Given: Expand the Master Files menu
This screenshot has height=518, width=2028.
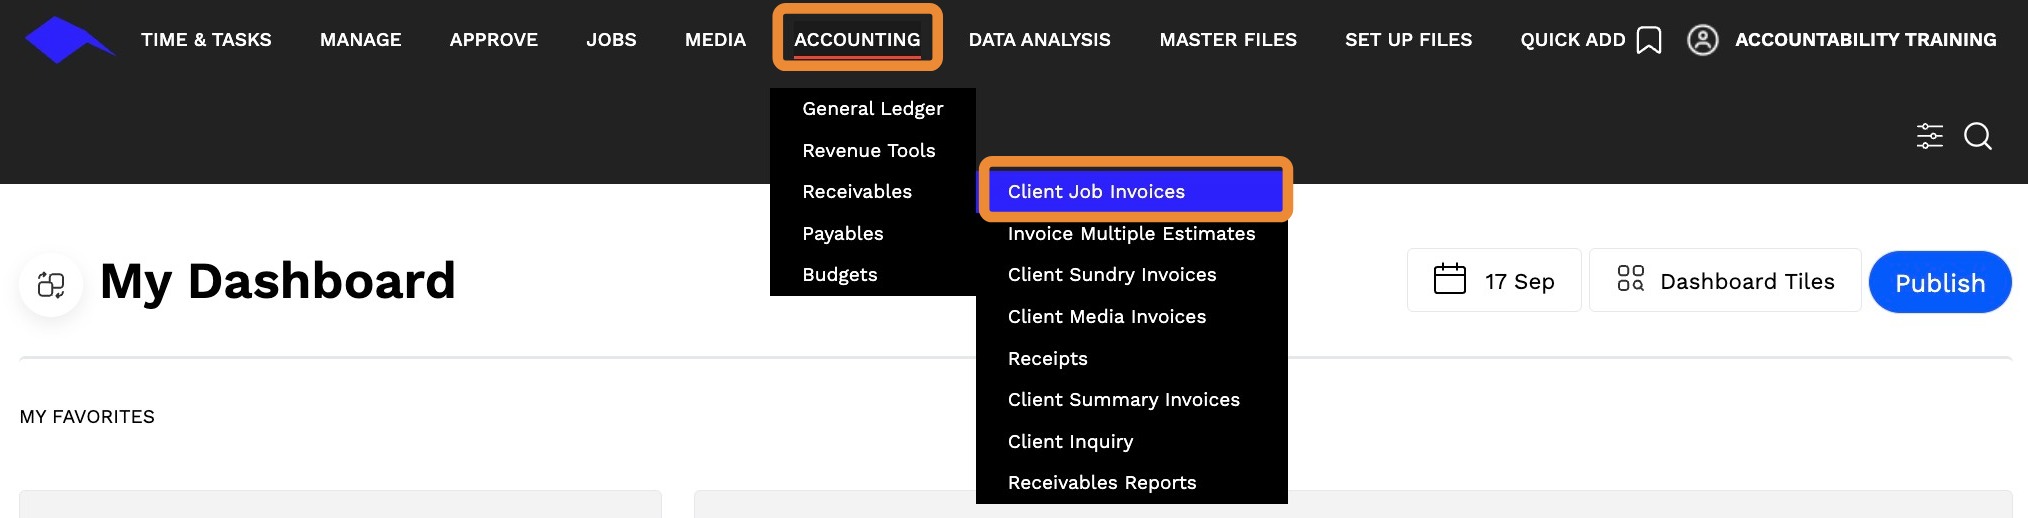Looking at the screenshot, I should pyautogui.click(x=1228, y=40).
